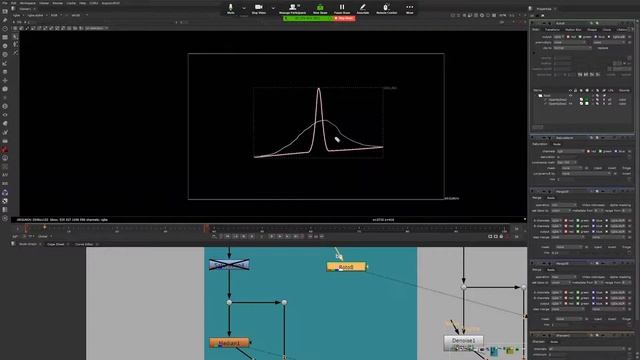
Task: Open Transform tab in Roto properties
Action: coord(552,30)
